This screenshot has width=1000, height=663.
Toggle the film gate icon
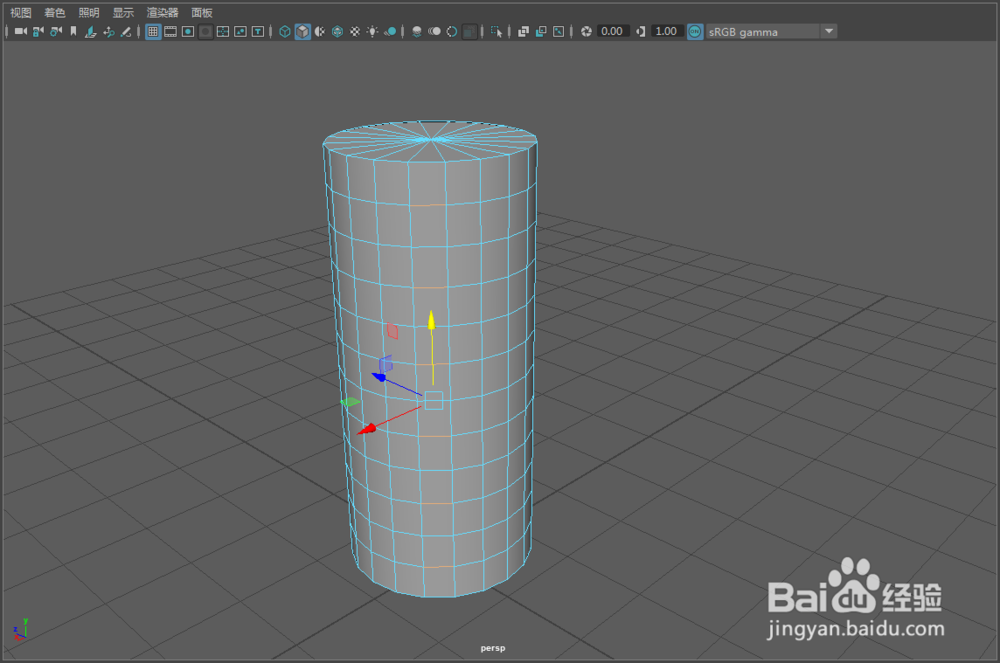[x=170, y=31]
